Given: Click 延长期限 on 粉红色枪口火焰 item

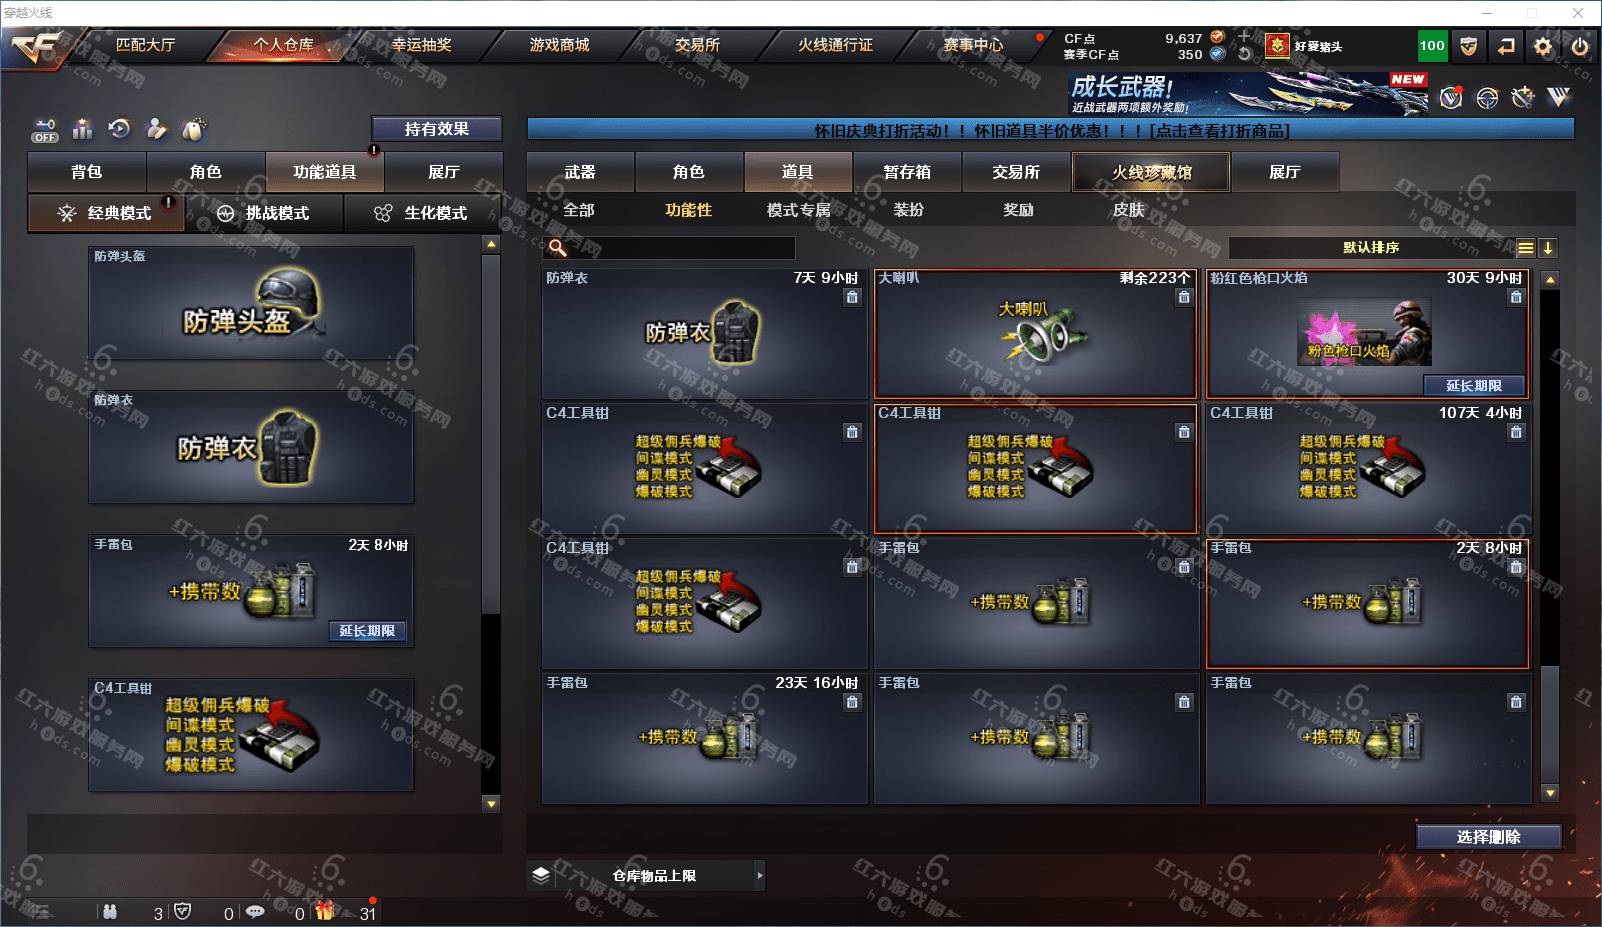Looking at the screenshot, I should [1474, 385].
